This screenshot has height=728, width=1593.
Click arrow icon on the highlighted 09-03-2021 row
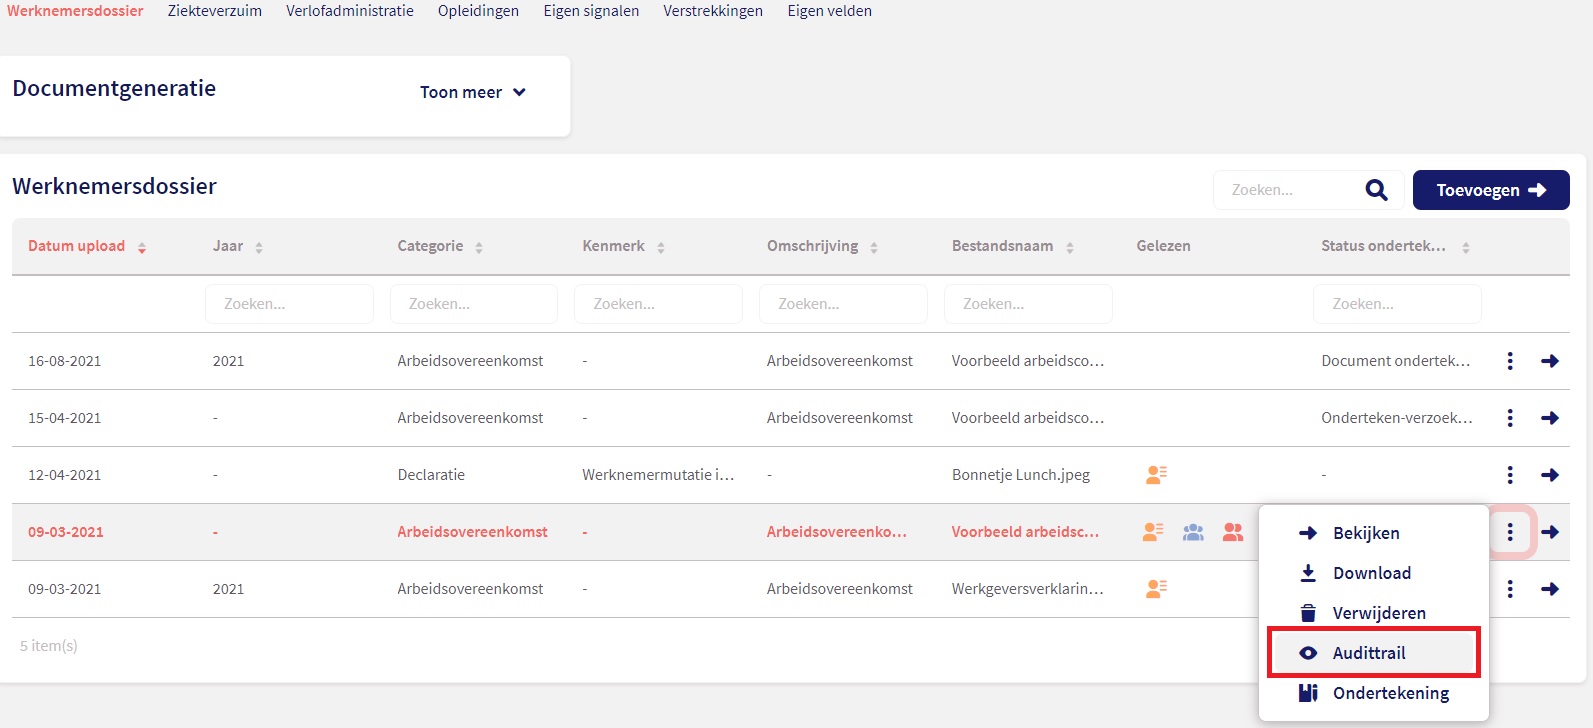[1550, 532]
